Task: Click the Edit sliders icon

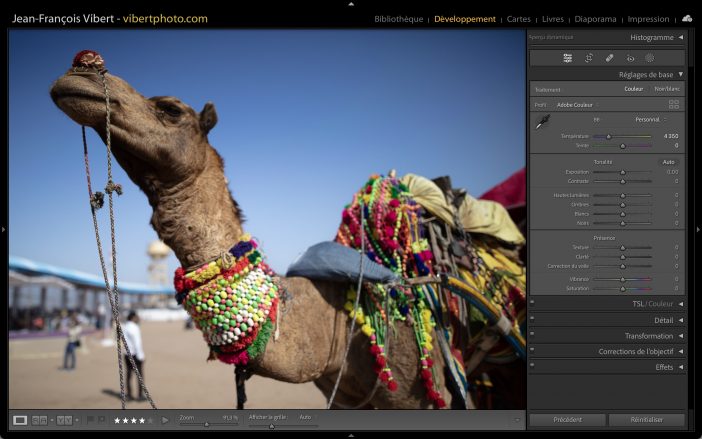Action: tap(567, 58)
